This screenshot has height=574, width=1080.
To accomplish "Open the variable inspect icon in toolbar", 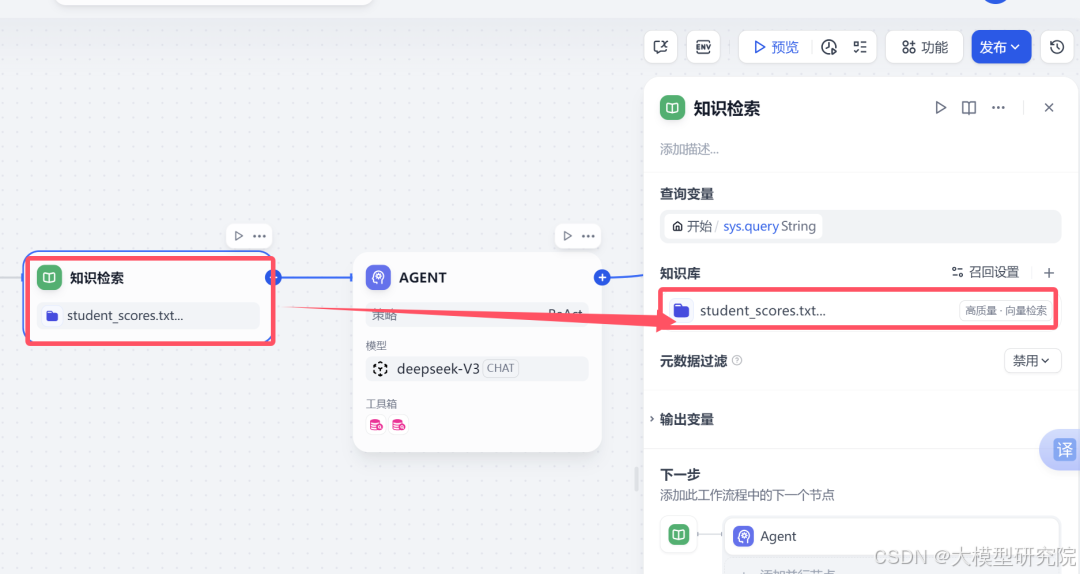I will point(661,47).
